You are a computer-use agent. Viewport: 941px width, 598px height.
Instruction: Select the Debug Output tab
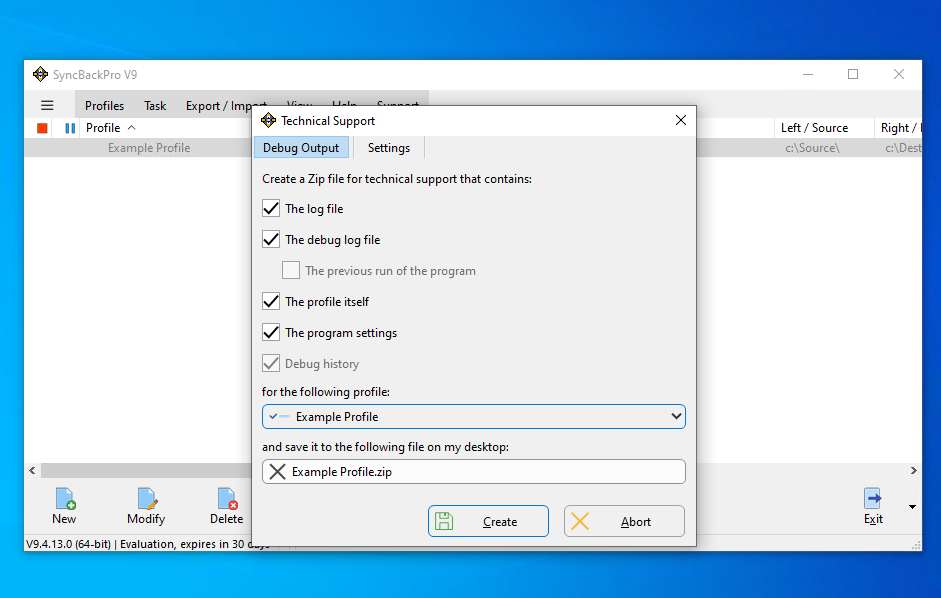[x=301, y=148]
